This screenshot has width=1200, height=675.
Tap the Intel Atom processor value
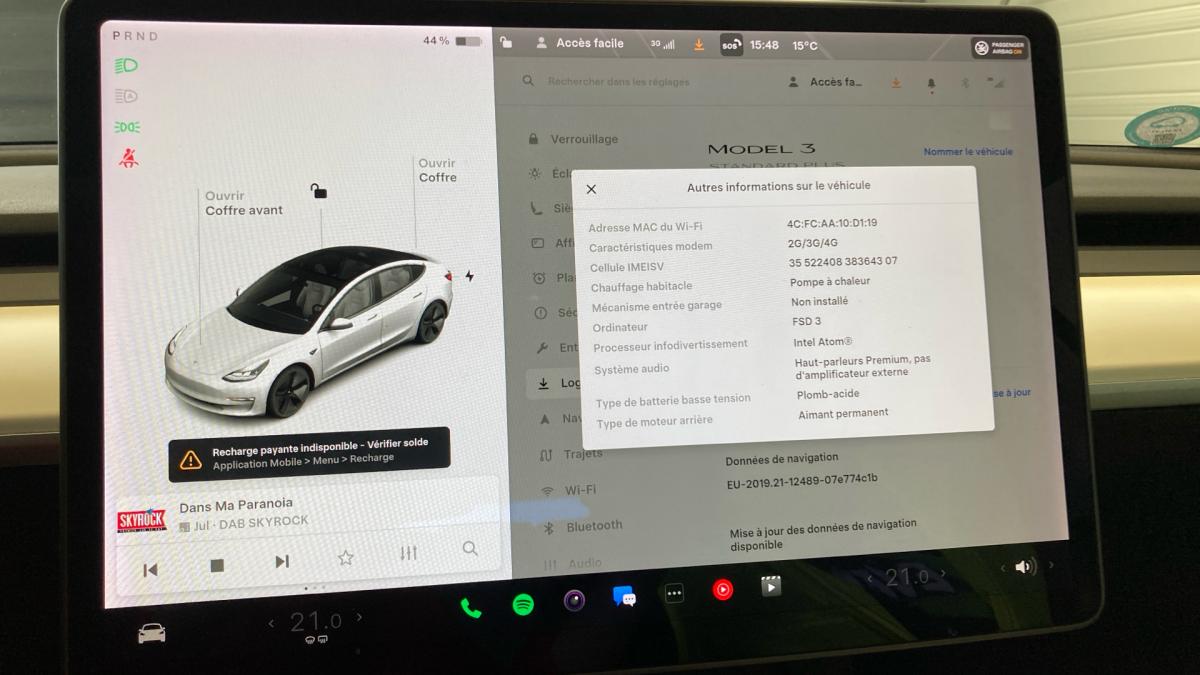pos(823,342)
